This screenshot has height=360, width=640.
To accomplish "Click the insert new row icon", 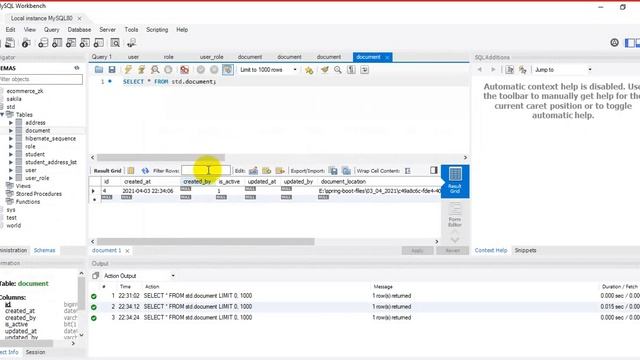I will click(x=267, y=171).
